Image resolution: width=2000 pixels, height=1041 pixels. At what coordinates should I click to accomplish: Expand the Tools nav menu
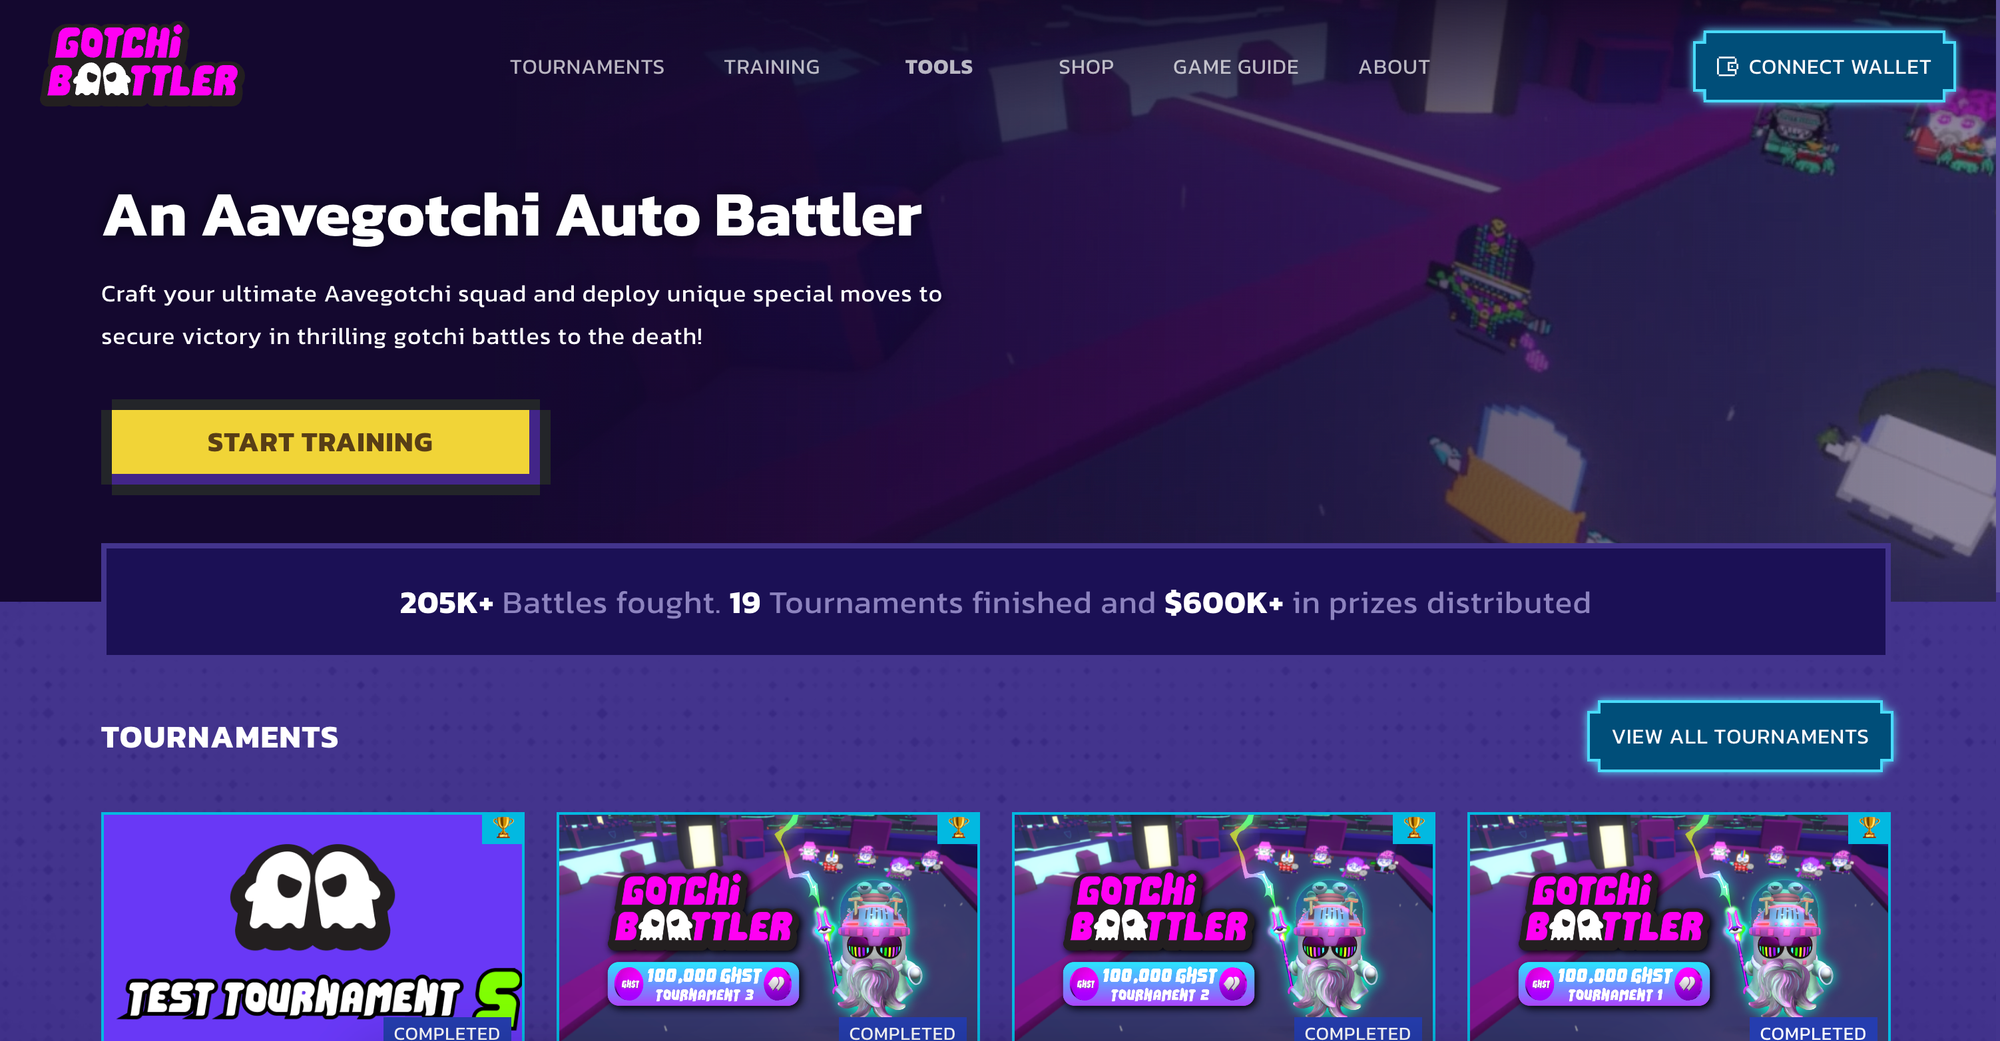click(939, 67)
